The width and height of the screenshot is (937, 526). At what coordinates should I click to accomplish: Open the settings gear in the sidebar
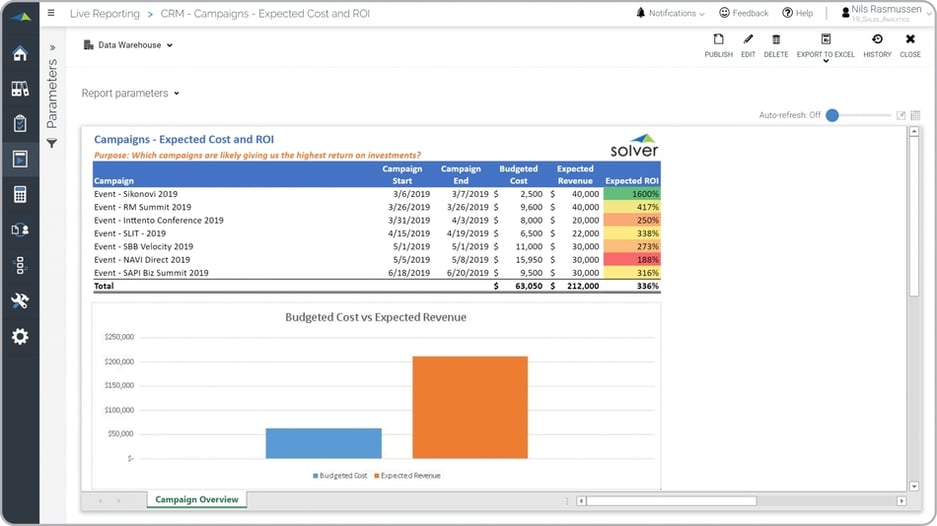click(20, 336)
